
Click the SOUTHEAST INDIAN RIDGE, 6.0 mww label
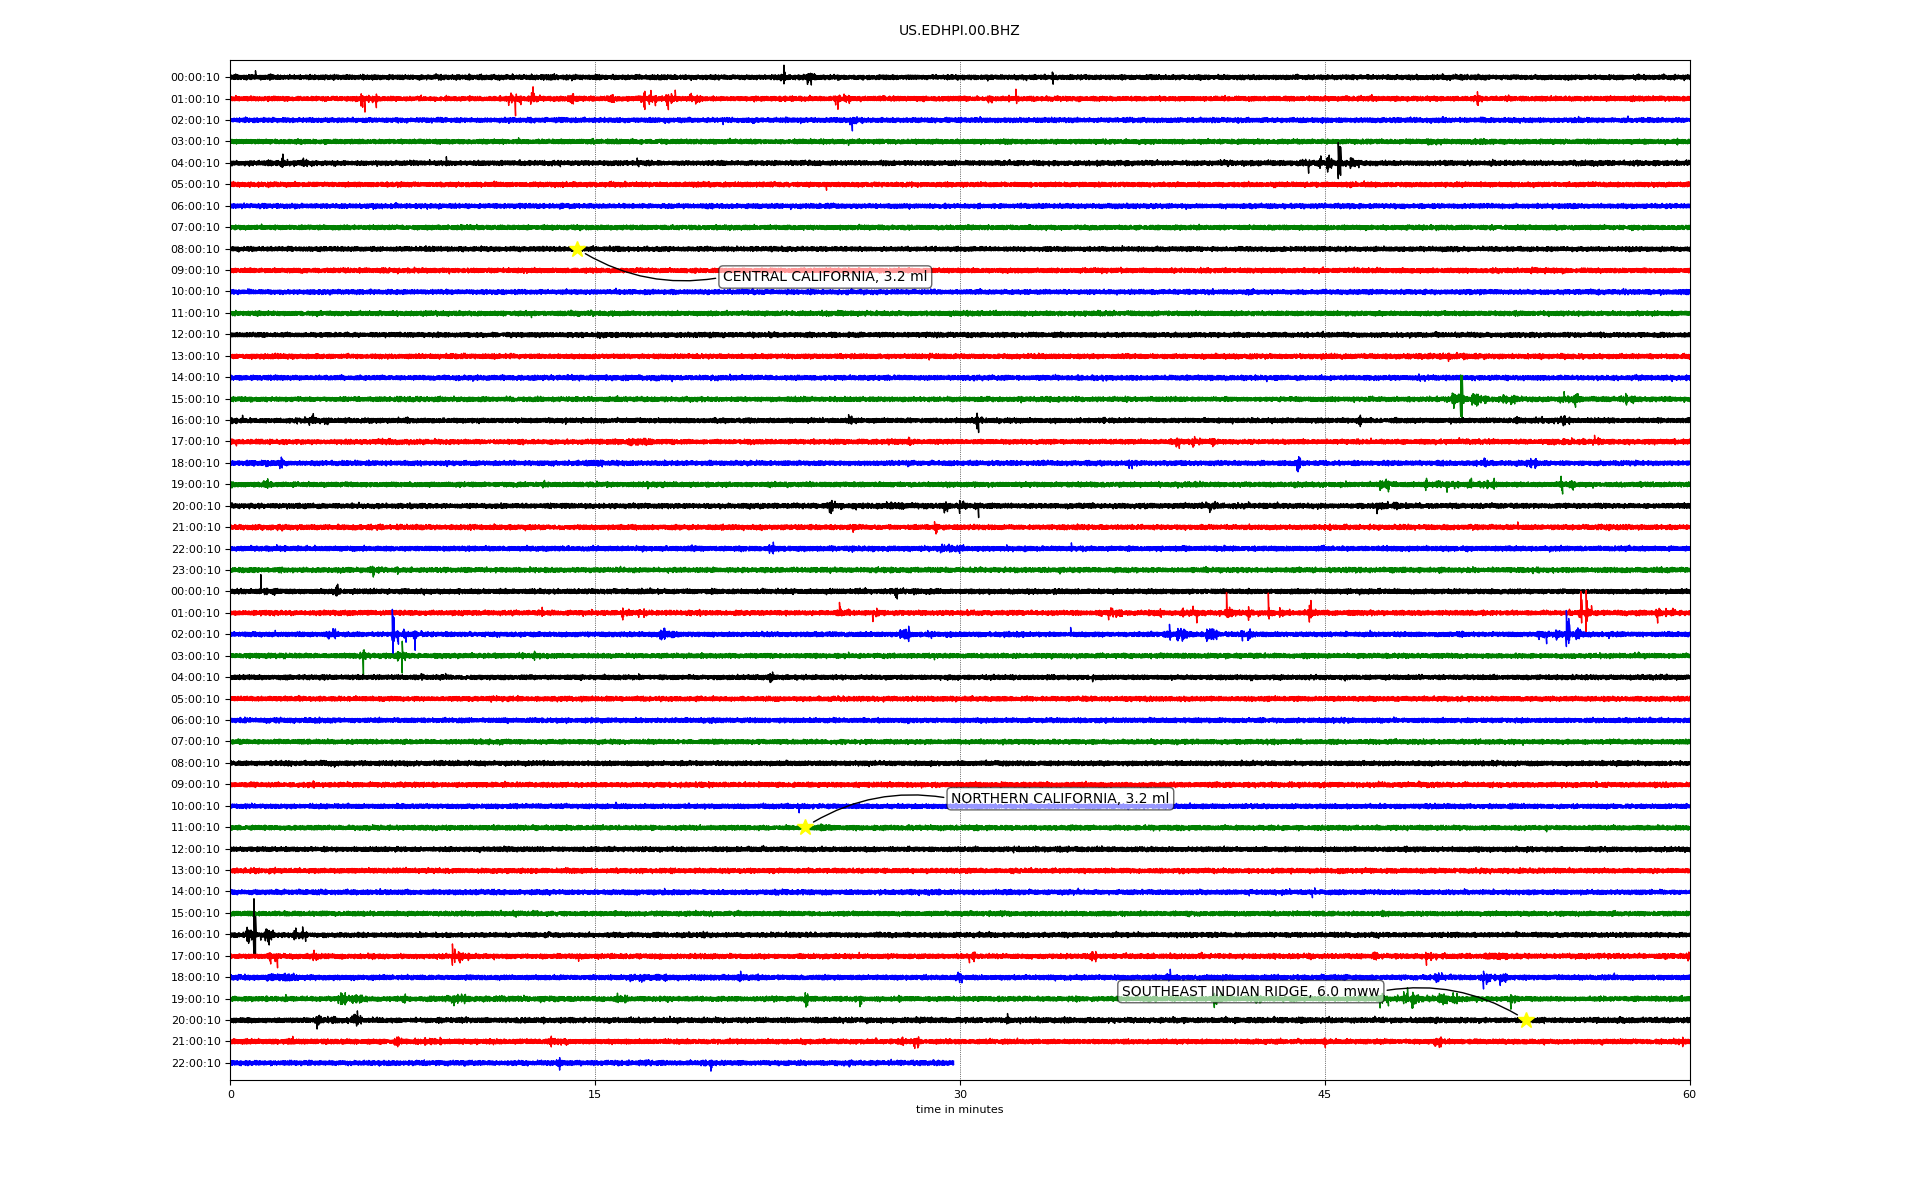point(1250,992)
